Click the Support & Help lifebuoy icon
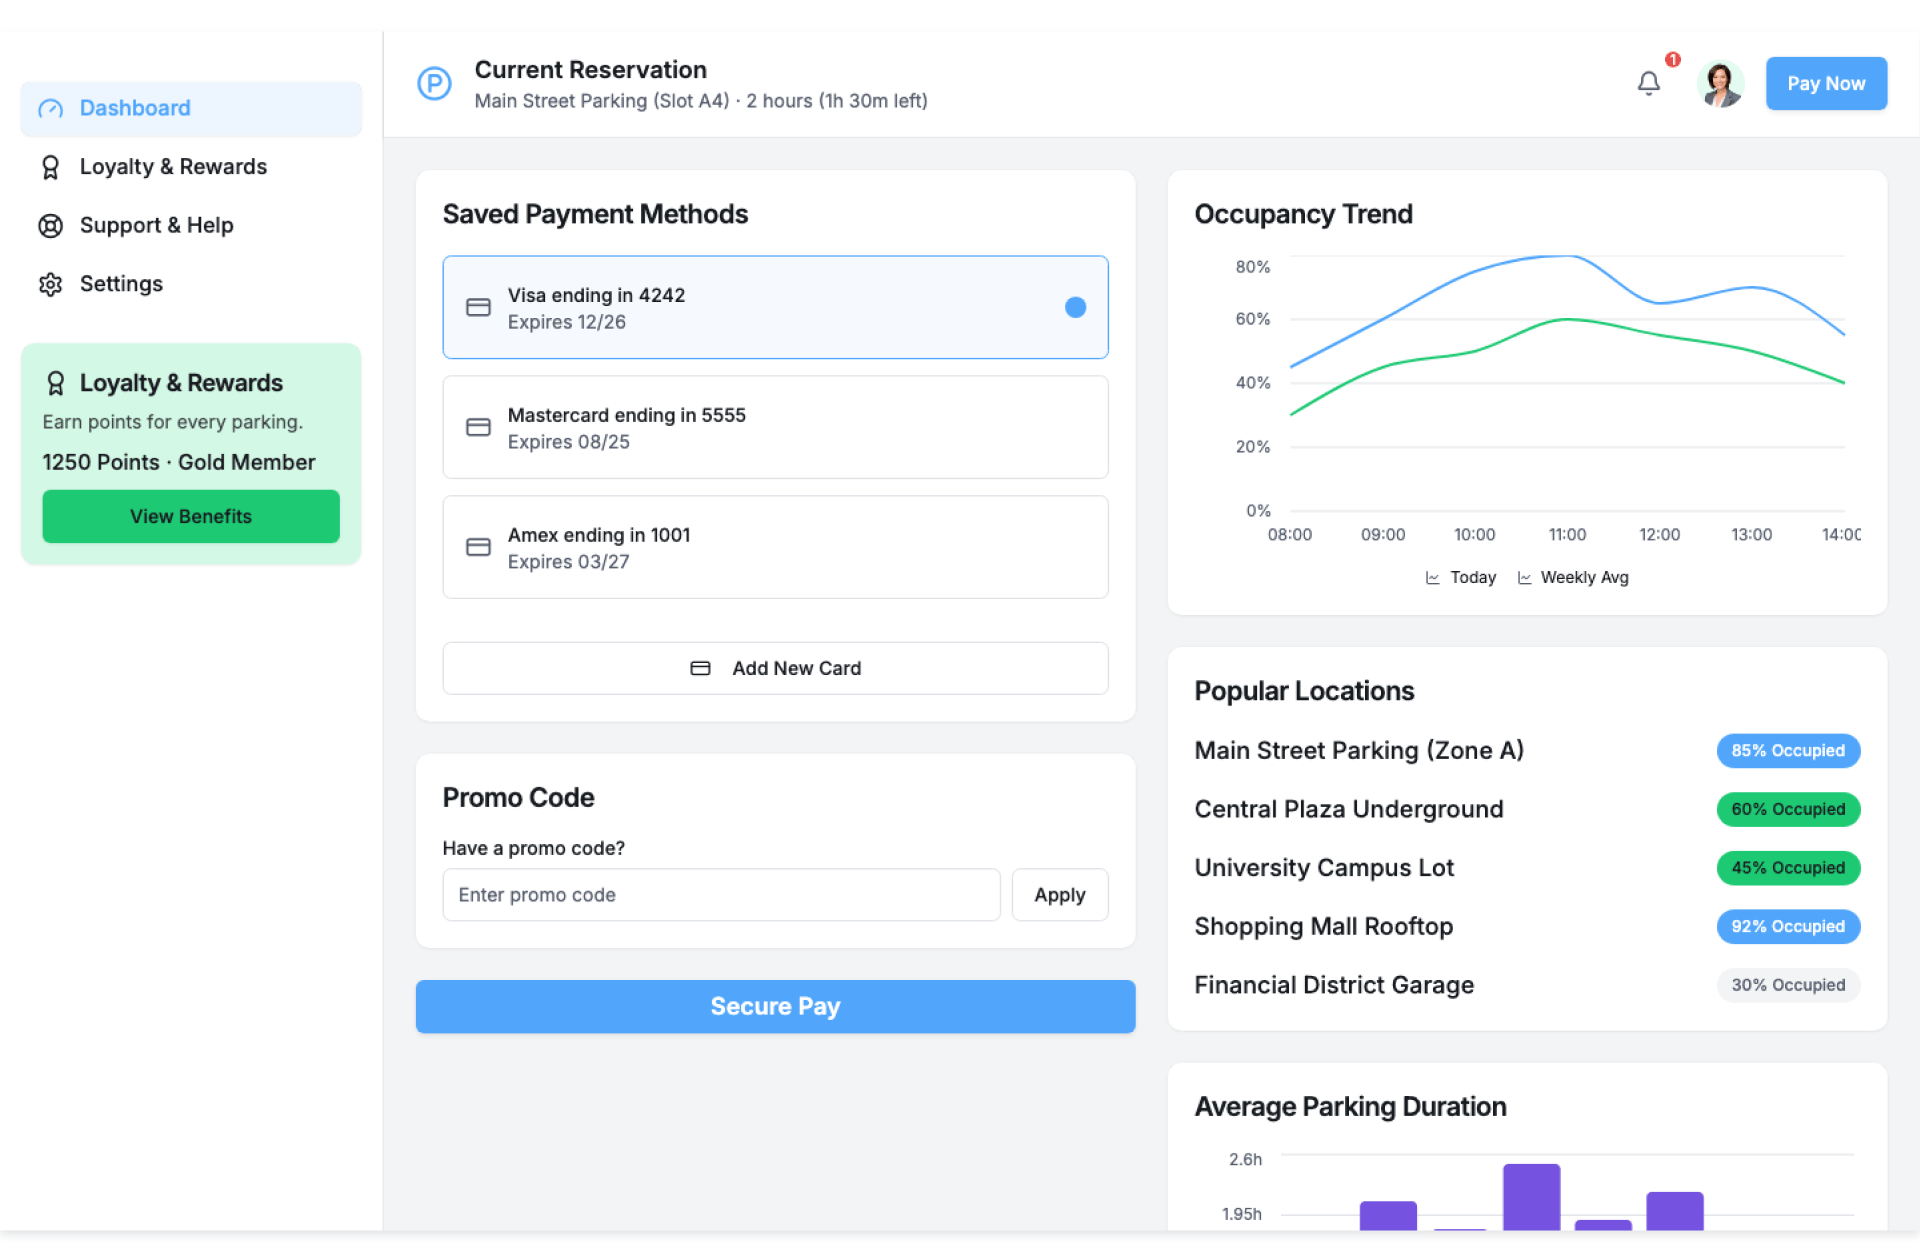Viewport: 1920px width, 1248px height. [x=50, y=226]
